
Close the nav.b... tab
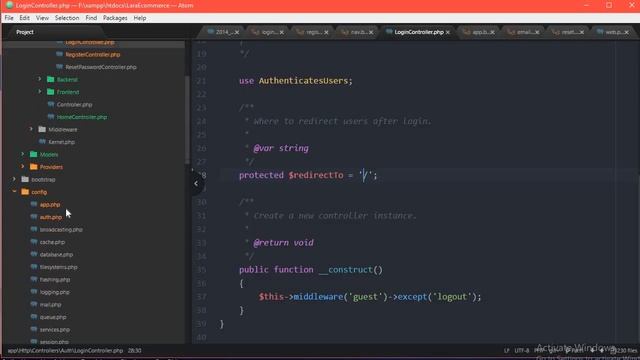(371, 32)
